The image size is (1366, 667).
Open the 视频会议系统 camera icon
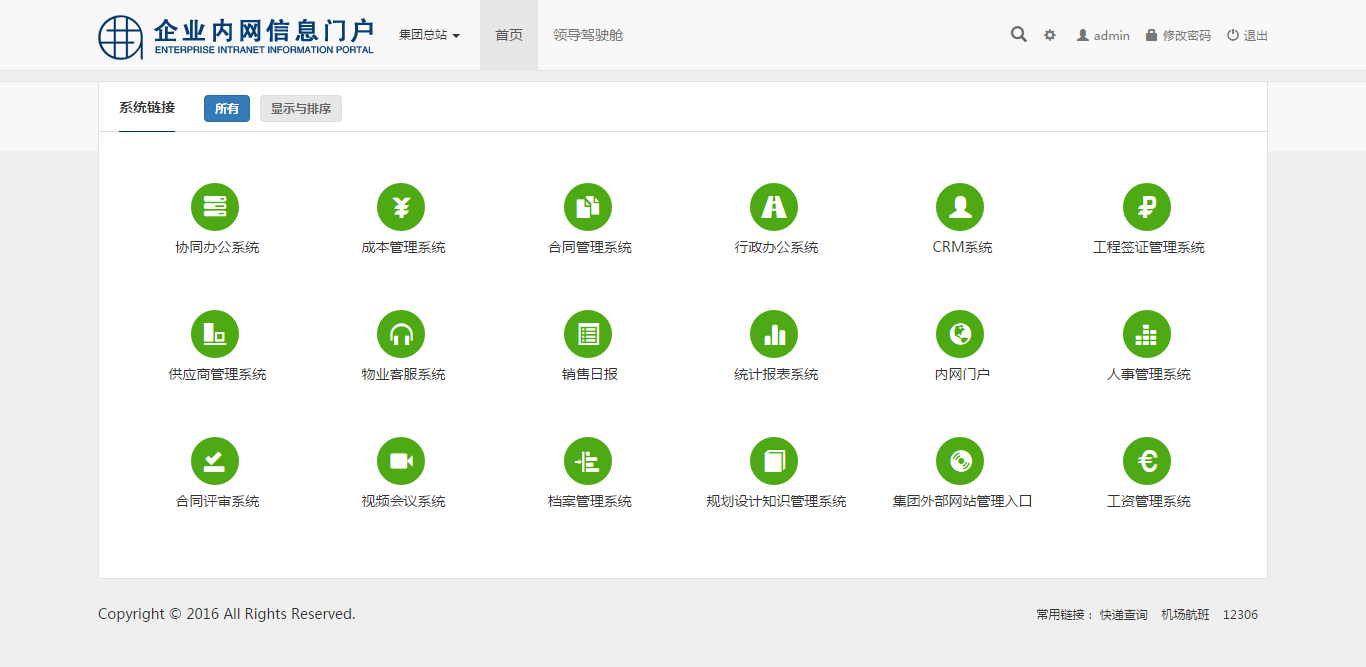(401, 461)
